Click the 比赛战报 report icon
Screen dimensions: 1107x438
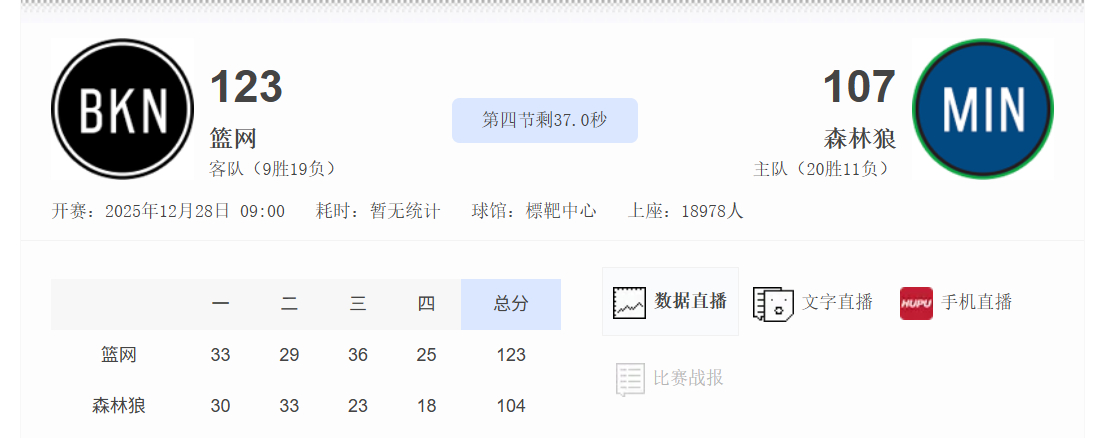click(630, 379)
